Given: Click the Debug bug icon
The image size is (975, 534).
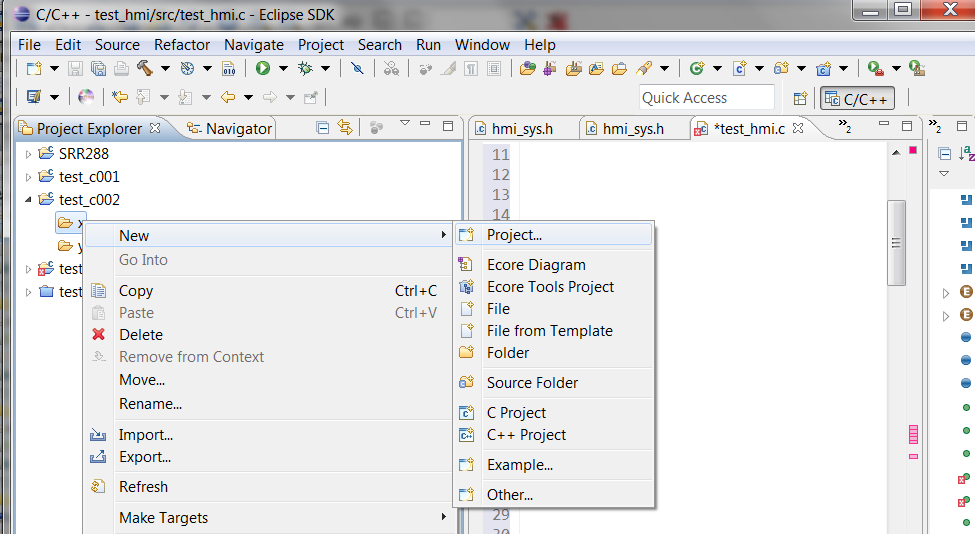Looking at the screenshot, I should point(305,68).
